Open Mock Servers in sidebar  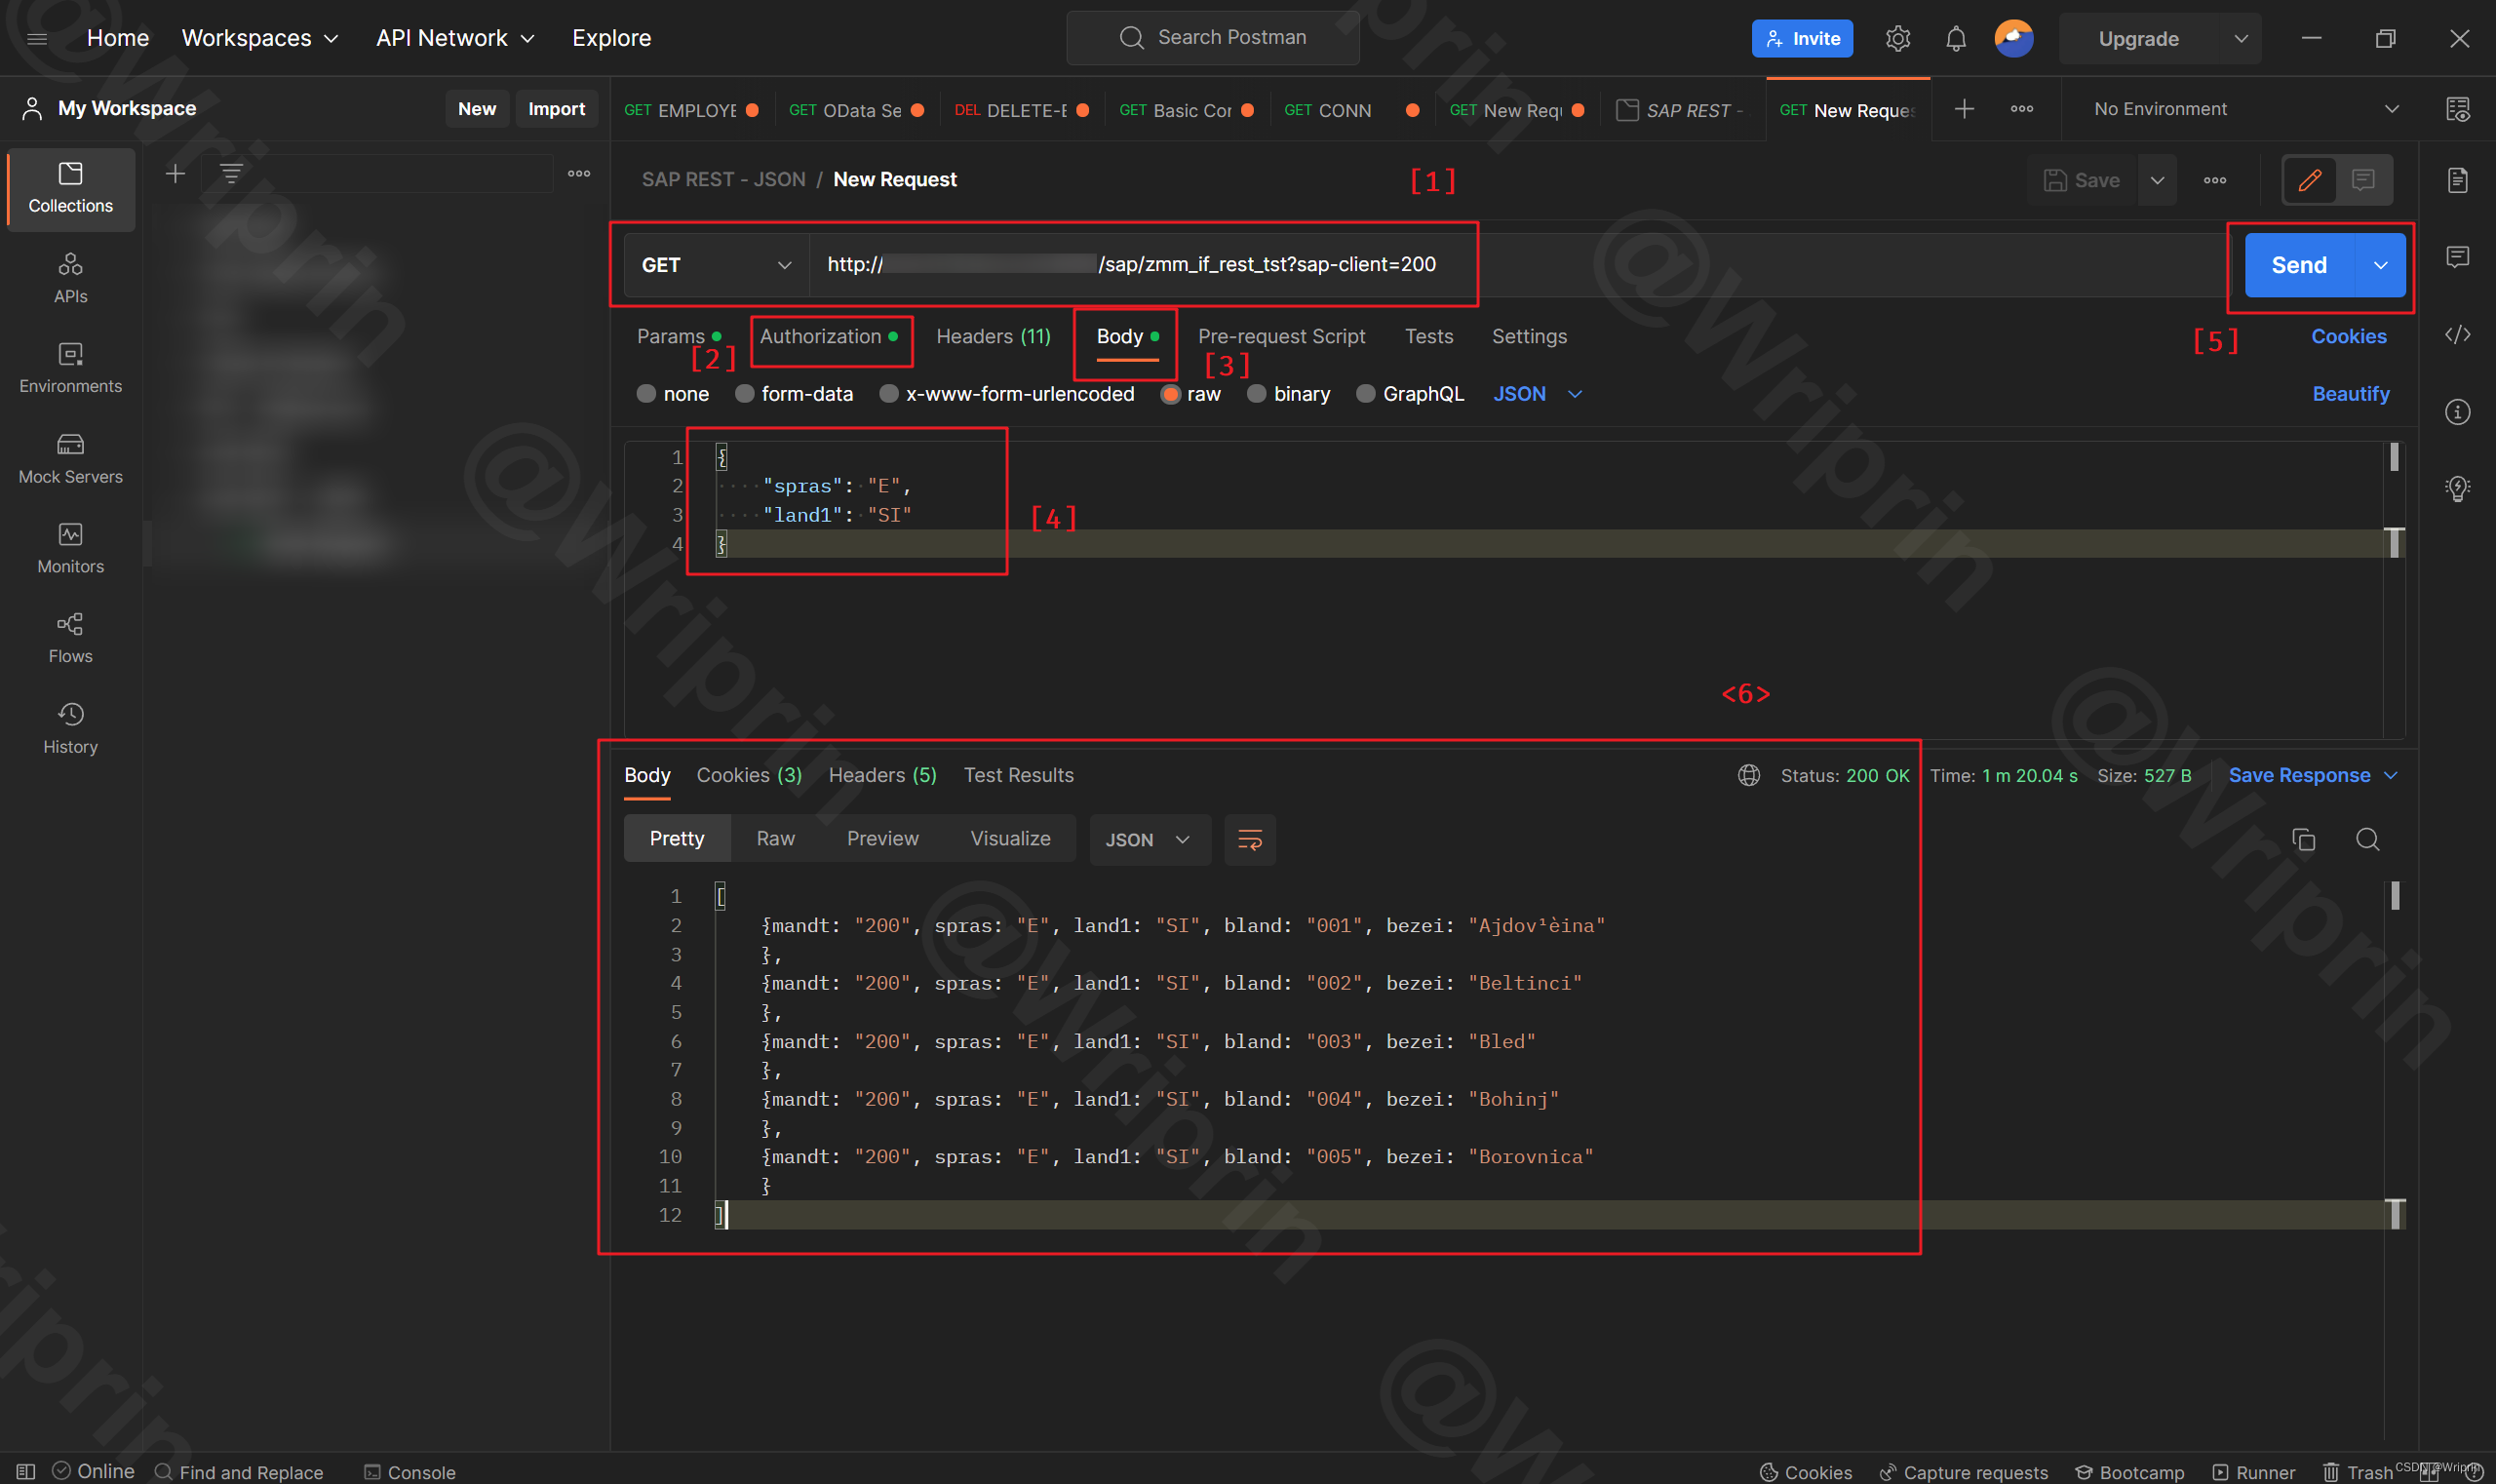pyautogui.click(x=70, y=458)
